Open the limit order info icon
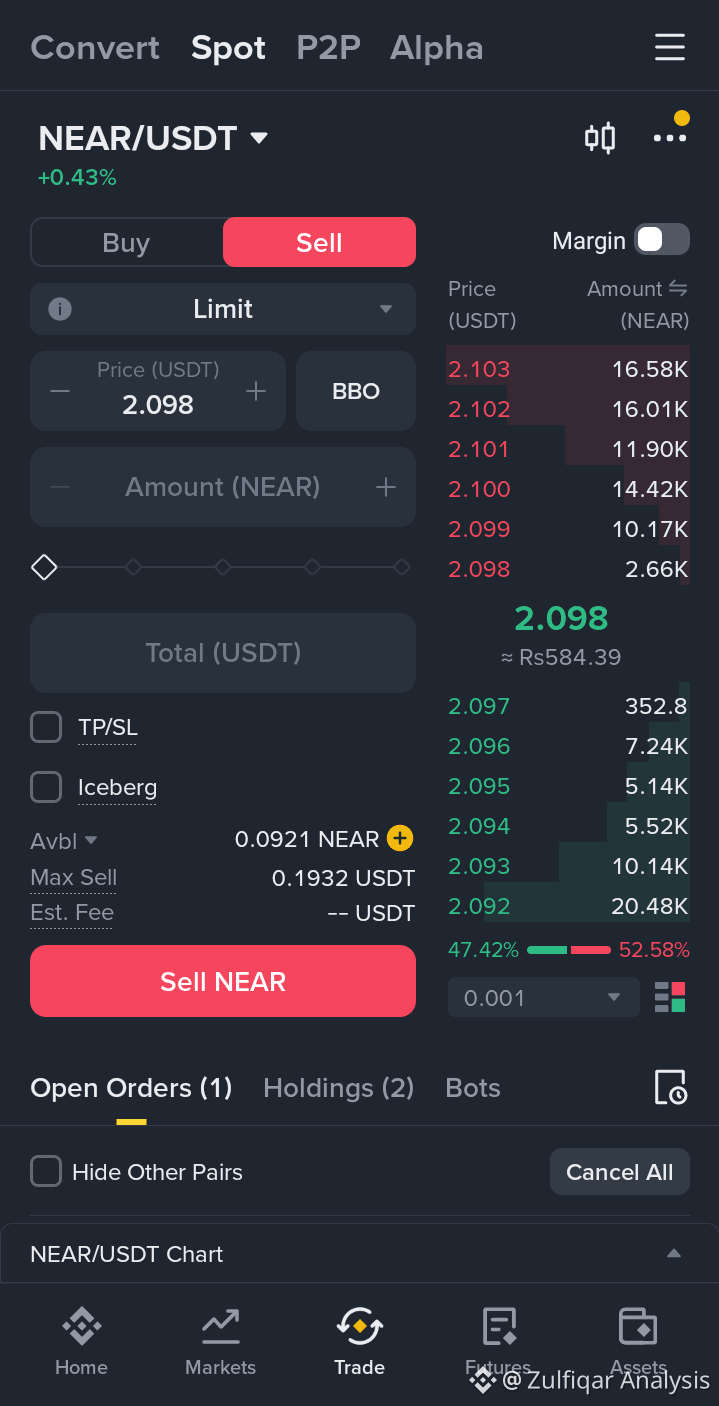 [x=60, y=309]
